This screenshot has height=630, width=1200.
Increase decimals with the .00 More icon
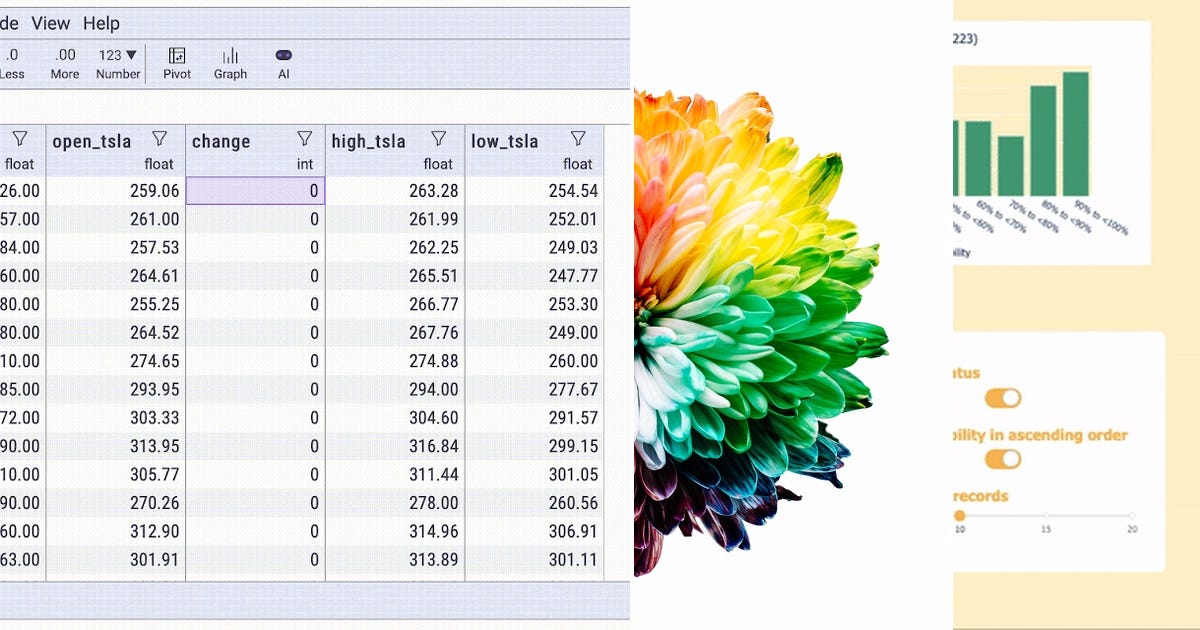pyautogui.click(x=63, y=62)
